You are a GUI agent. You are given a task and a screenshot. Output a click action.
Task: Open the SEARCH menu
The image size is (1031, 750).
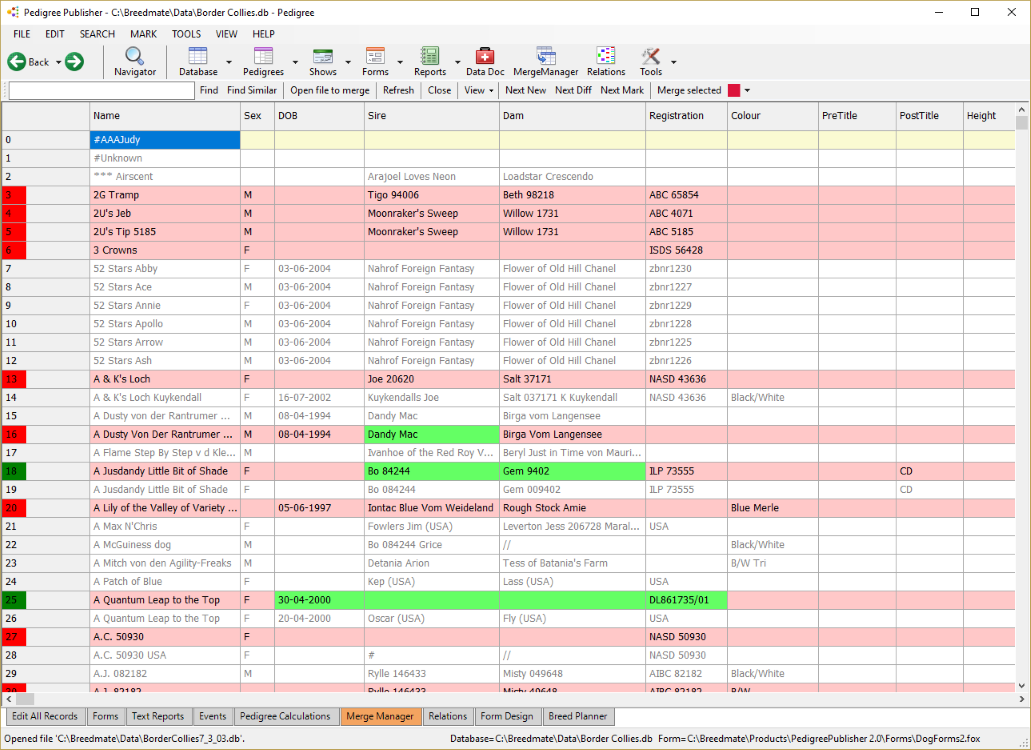coord(97,34)
